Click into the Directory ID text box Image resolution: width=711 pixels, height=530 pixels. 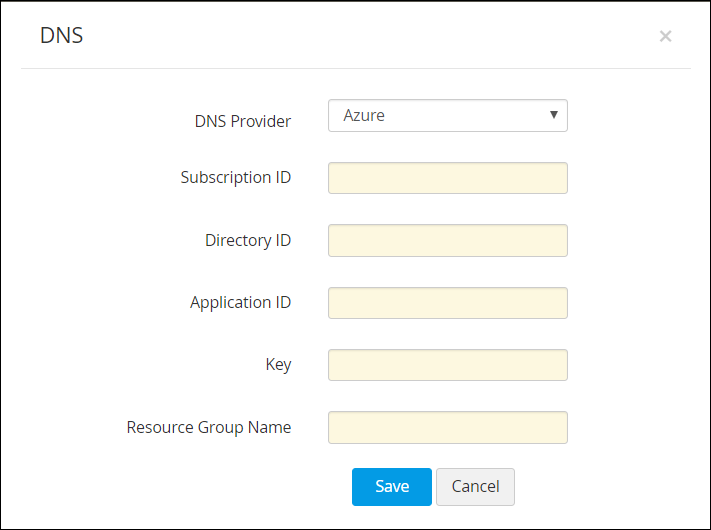[447, 241]
